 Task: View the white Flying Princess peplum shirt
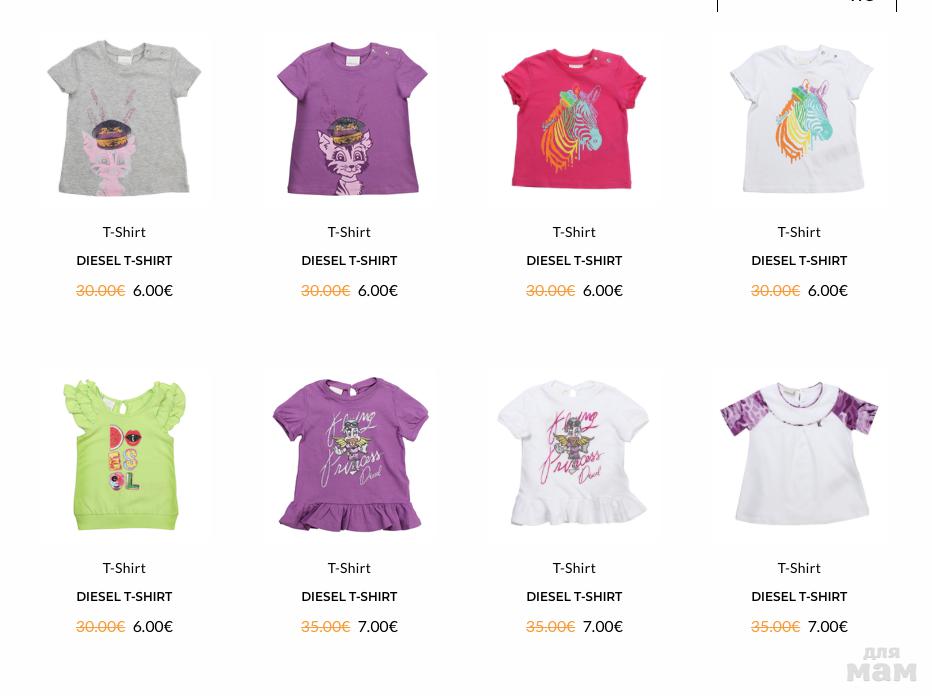pyautogui.click(x=573, y=455)
